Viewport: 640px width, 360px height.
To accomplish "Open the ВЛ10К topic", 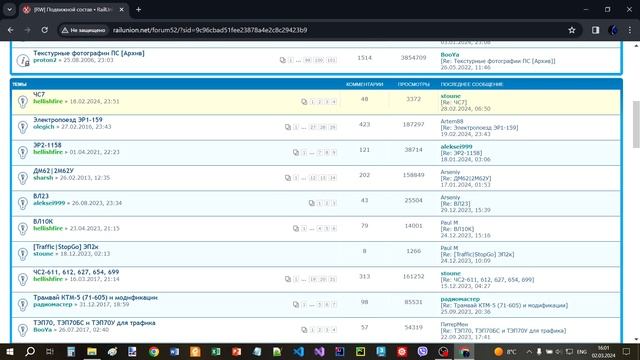I will [43, 221].
